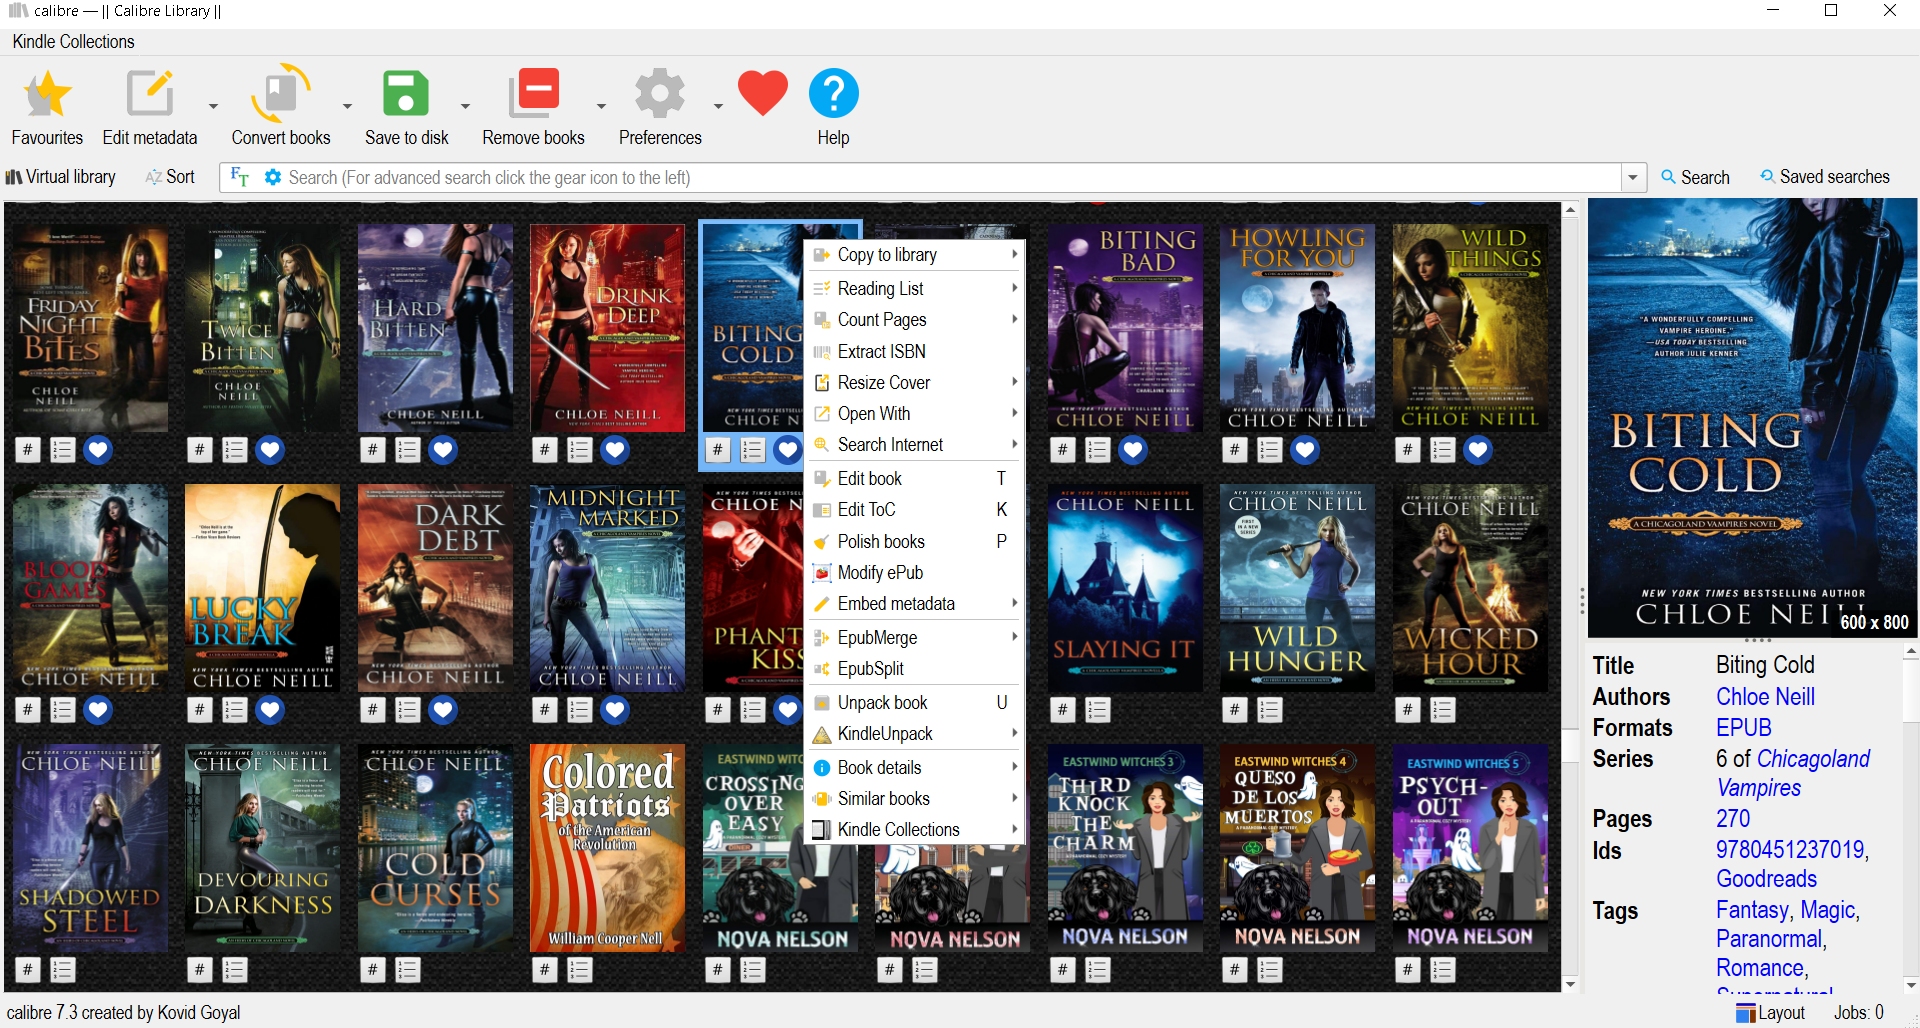Select the Midnight Marked book cover
Viewport: 1920px width, 1028px height.
pyautogui.click(x=608, y=588)
